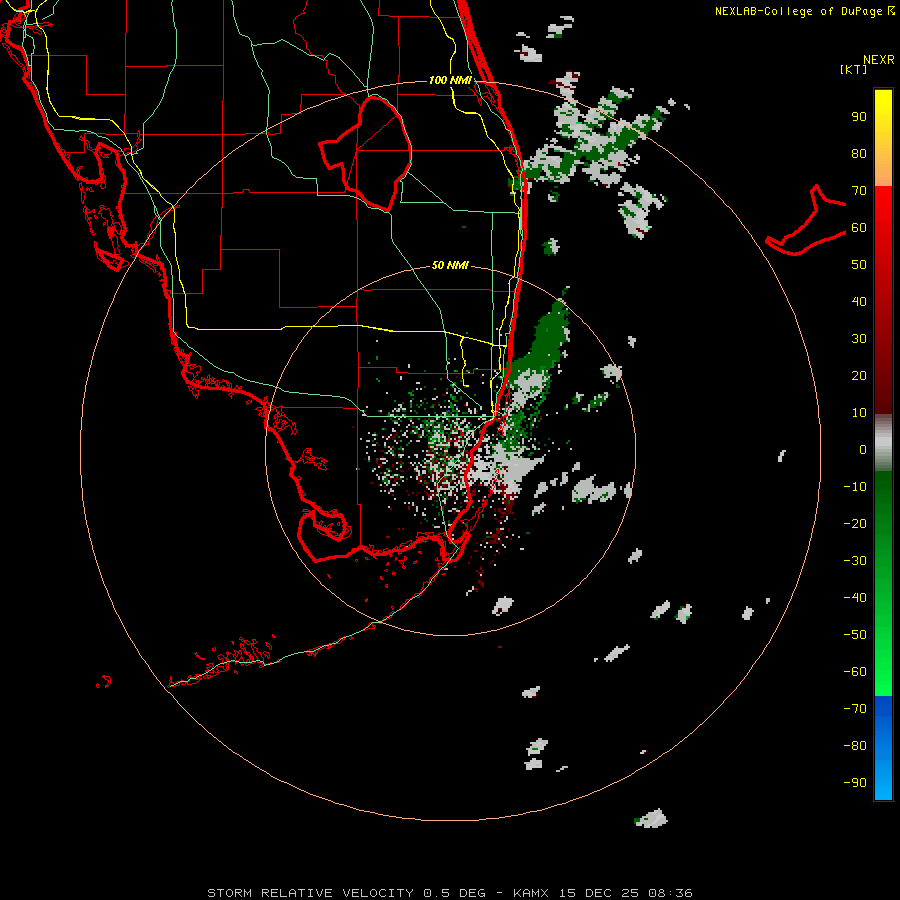Click the -30 scale value

point(855,561)
